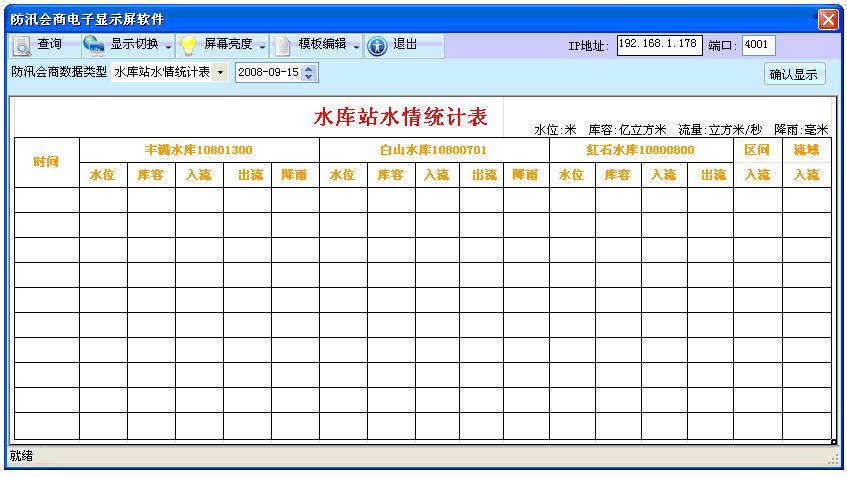
Task: Click the 查询 magnifier icon
Action: (23, 46)
